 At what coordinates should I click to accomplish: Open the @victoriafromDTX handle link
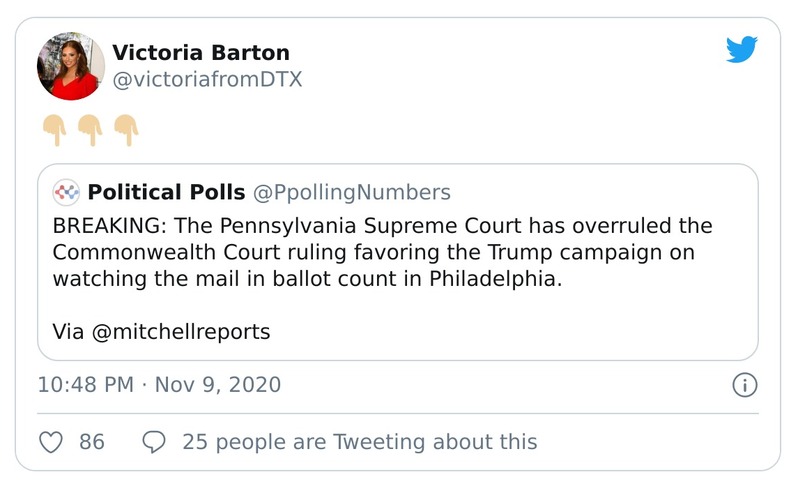pos(207,81)
